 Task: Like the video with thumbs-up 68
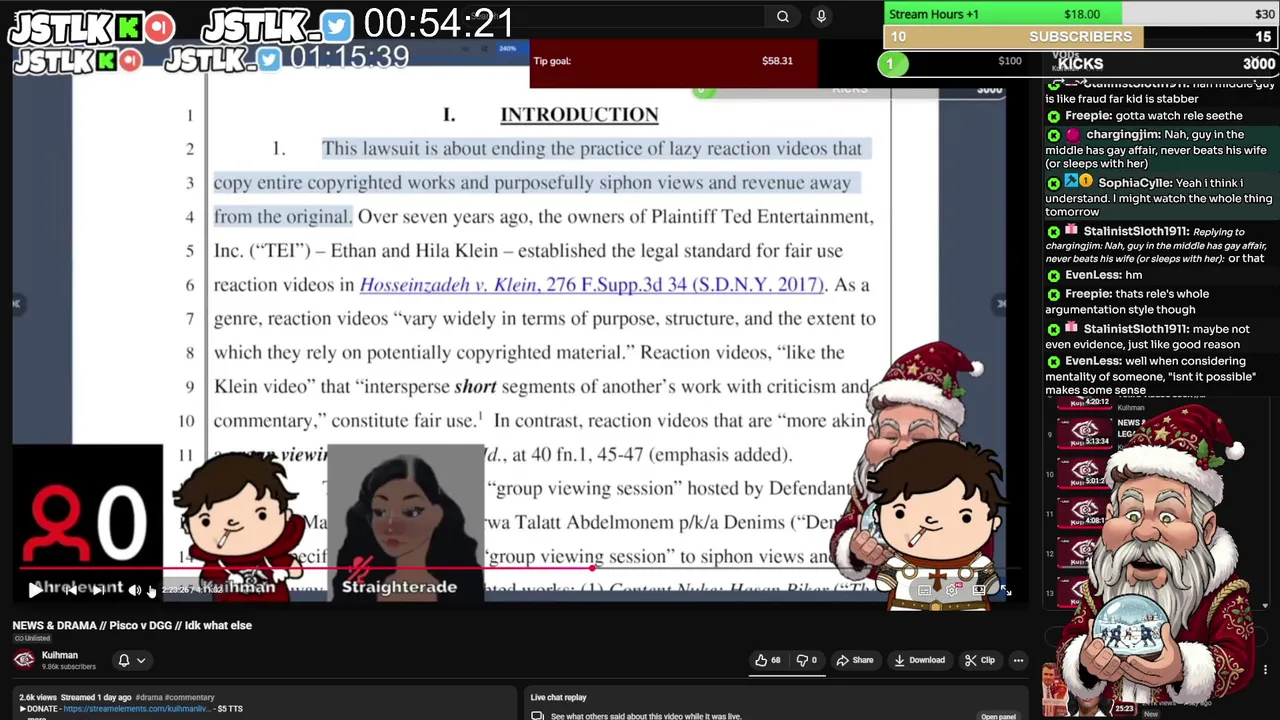click(x=768, y=660)
